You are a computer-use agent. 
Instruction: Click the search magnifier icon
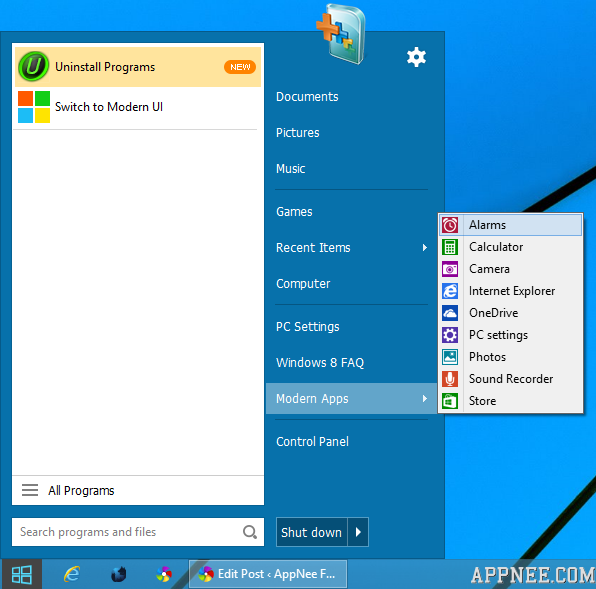tap(250, 532)
